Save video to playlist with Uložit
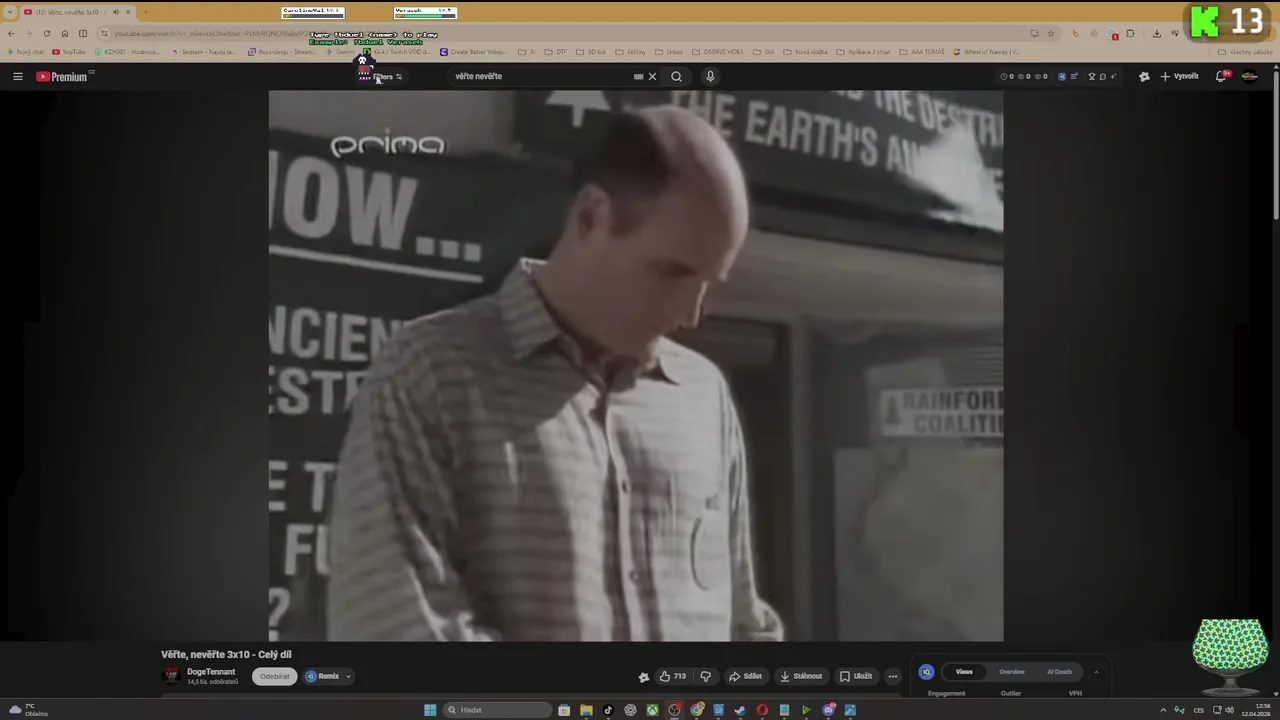Image resolution: width=1280 pixels, height=720 pixels. point(856,676)
